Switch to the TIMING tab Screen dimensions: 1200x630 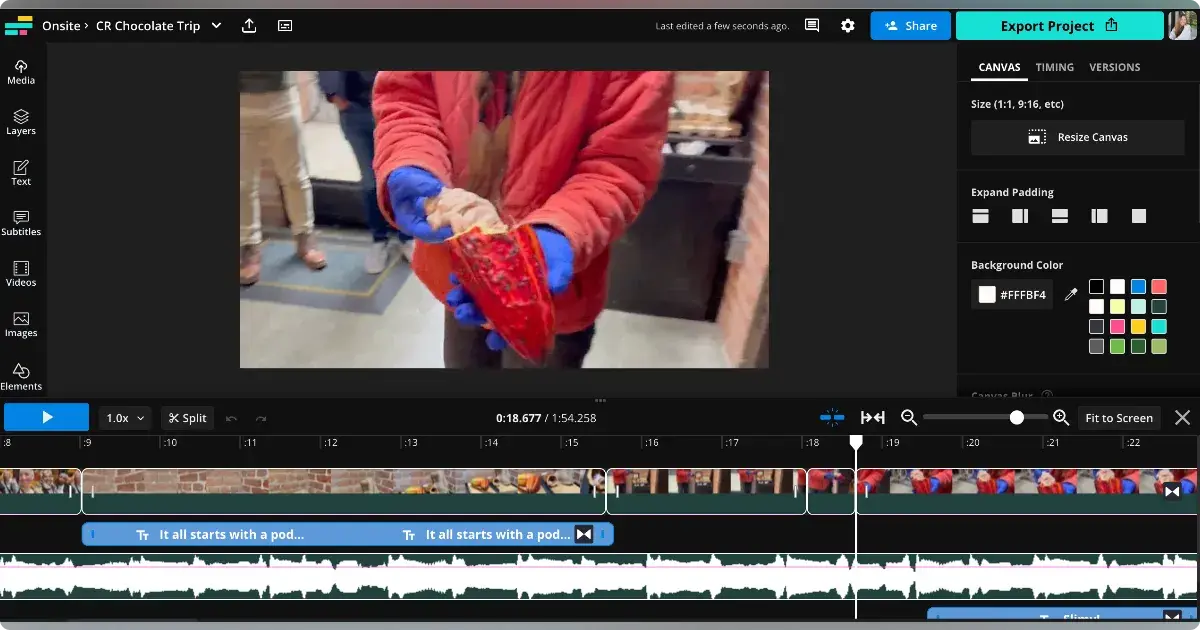[1054, 67]
